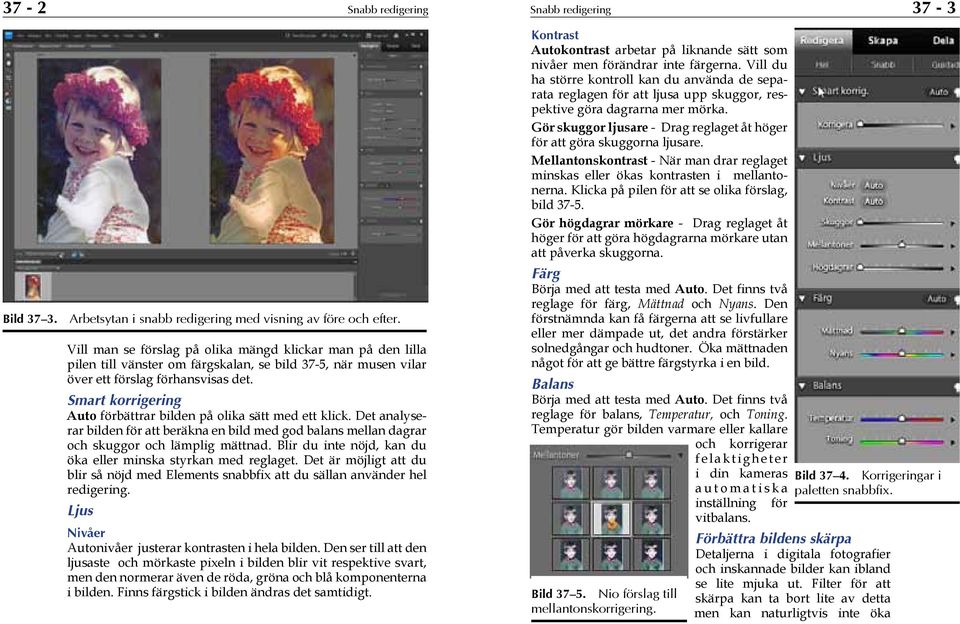This screenshot has height=624, width=960.
Task: Click the Högdagrar slider track
Action: tap(901, 268)
